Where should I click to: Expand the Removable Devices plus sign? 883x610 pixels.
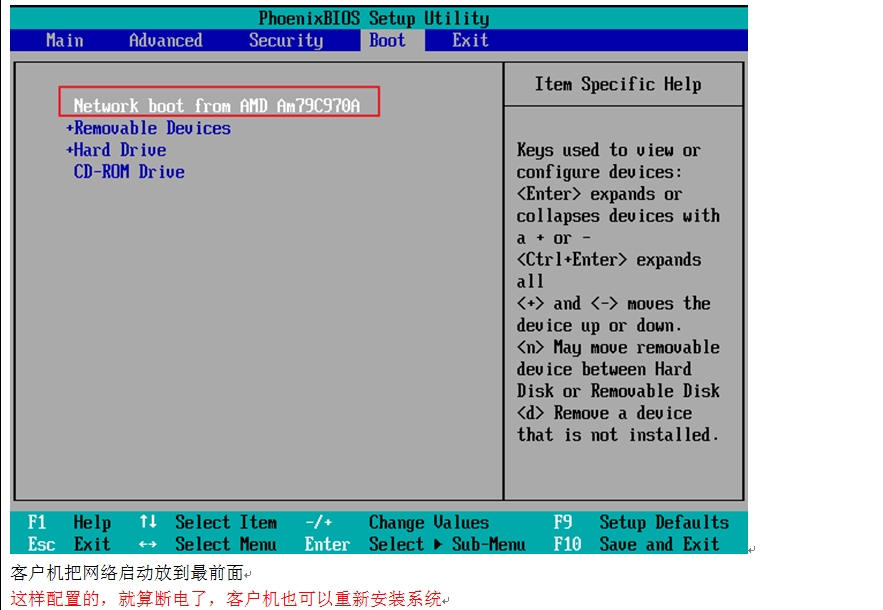point(69,128)
